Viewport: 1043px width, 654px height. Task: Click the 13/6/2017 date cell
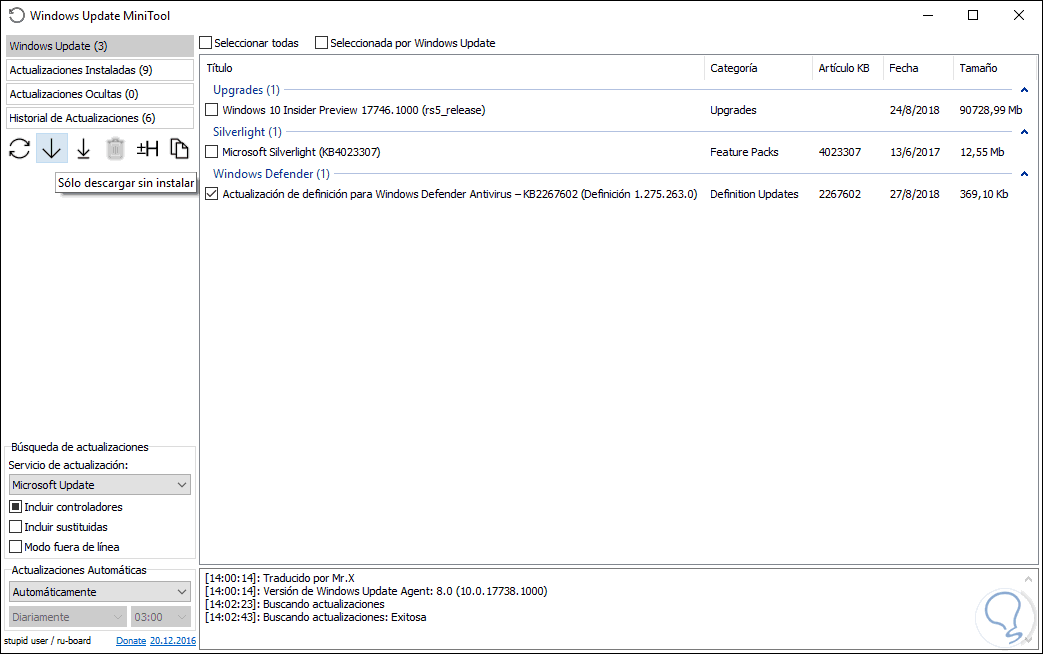pos(915,152)
